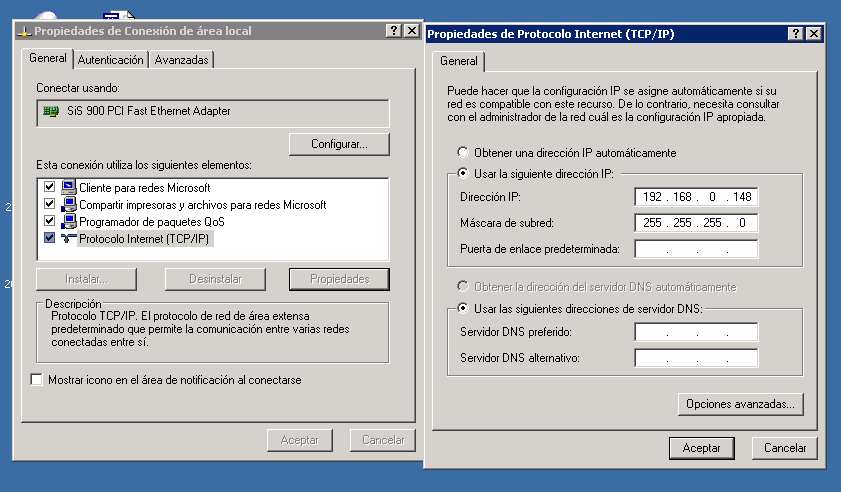Viewport: 841px width, 492px height.
Task: Click the Cliente para redes Microsoft icon
Action: pos(69,187)
